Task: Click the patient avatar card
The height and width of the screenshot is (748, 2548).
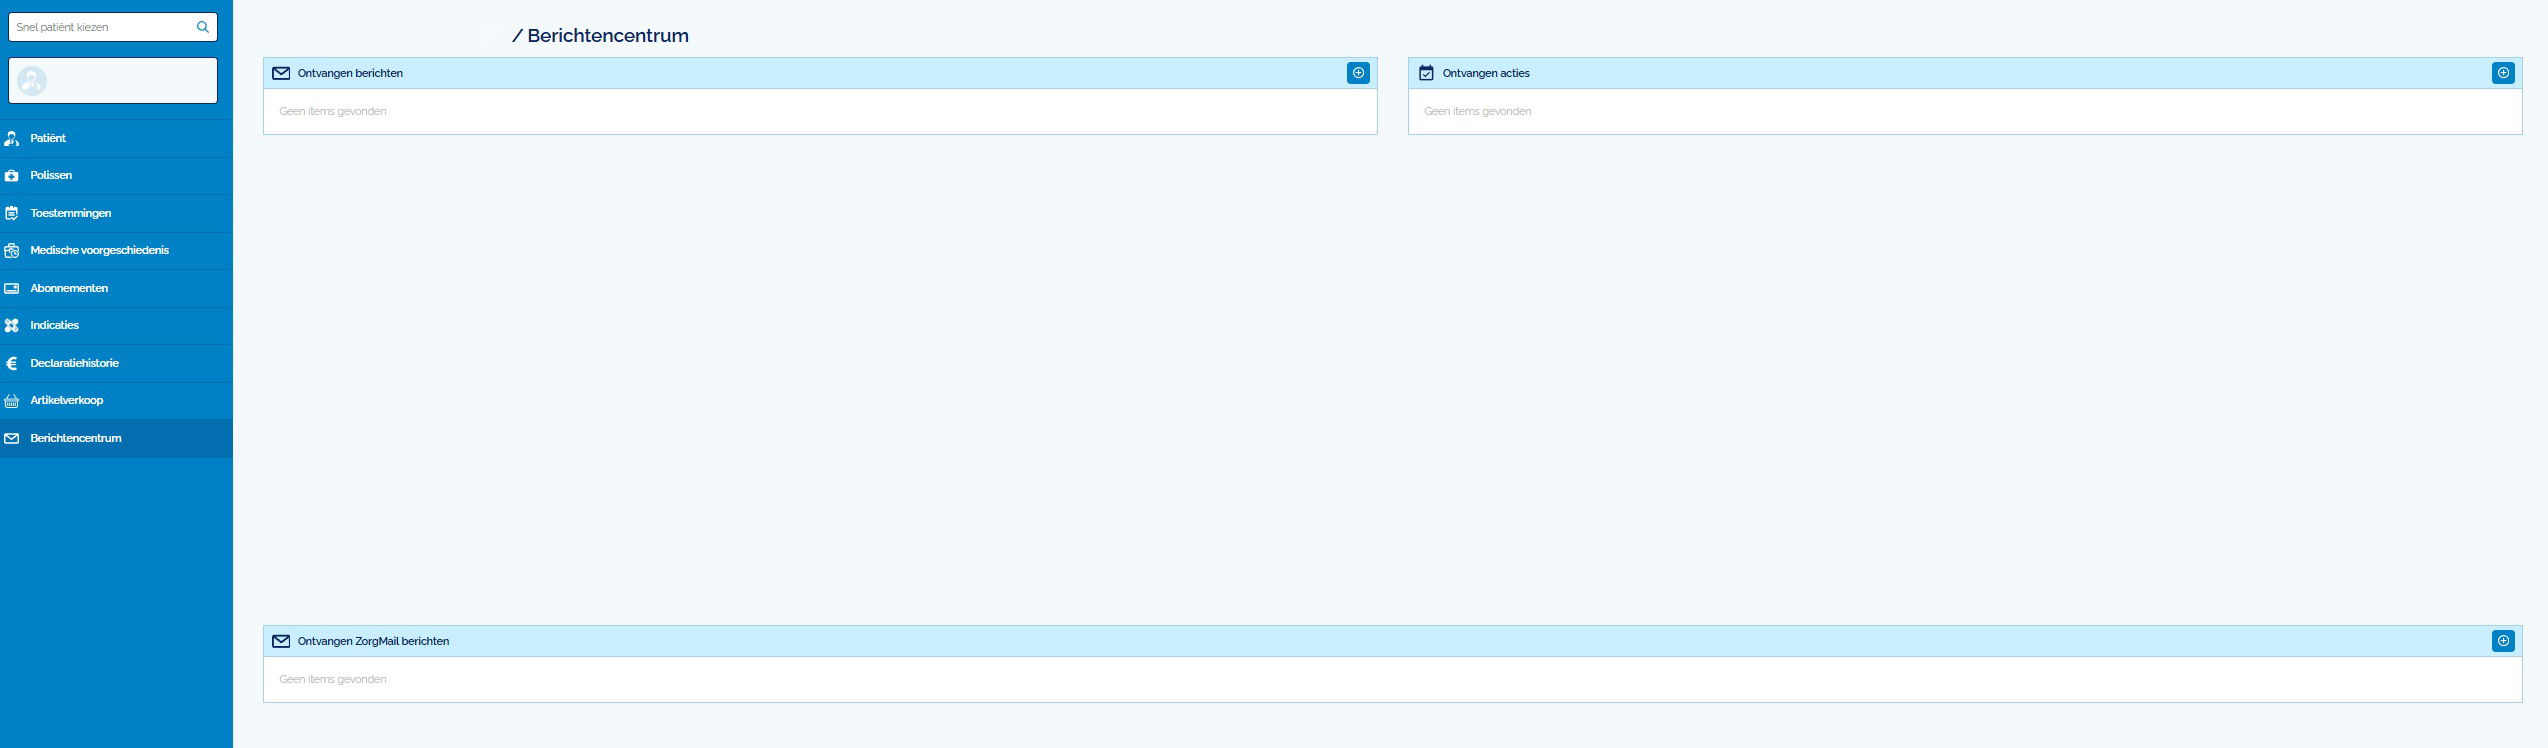Action: tap(112, 80)
